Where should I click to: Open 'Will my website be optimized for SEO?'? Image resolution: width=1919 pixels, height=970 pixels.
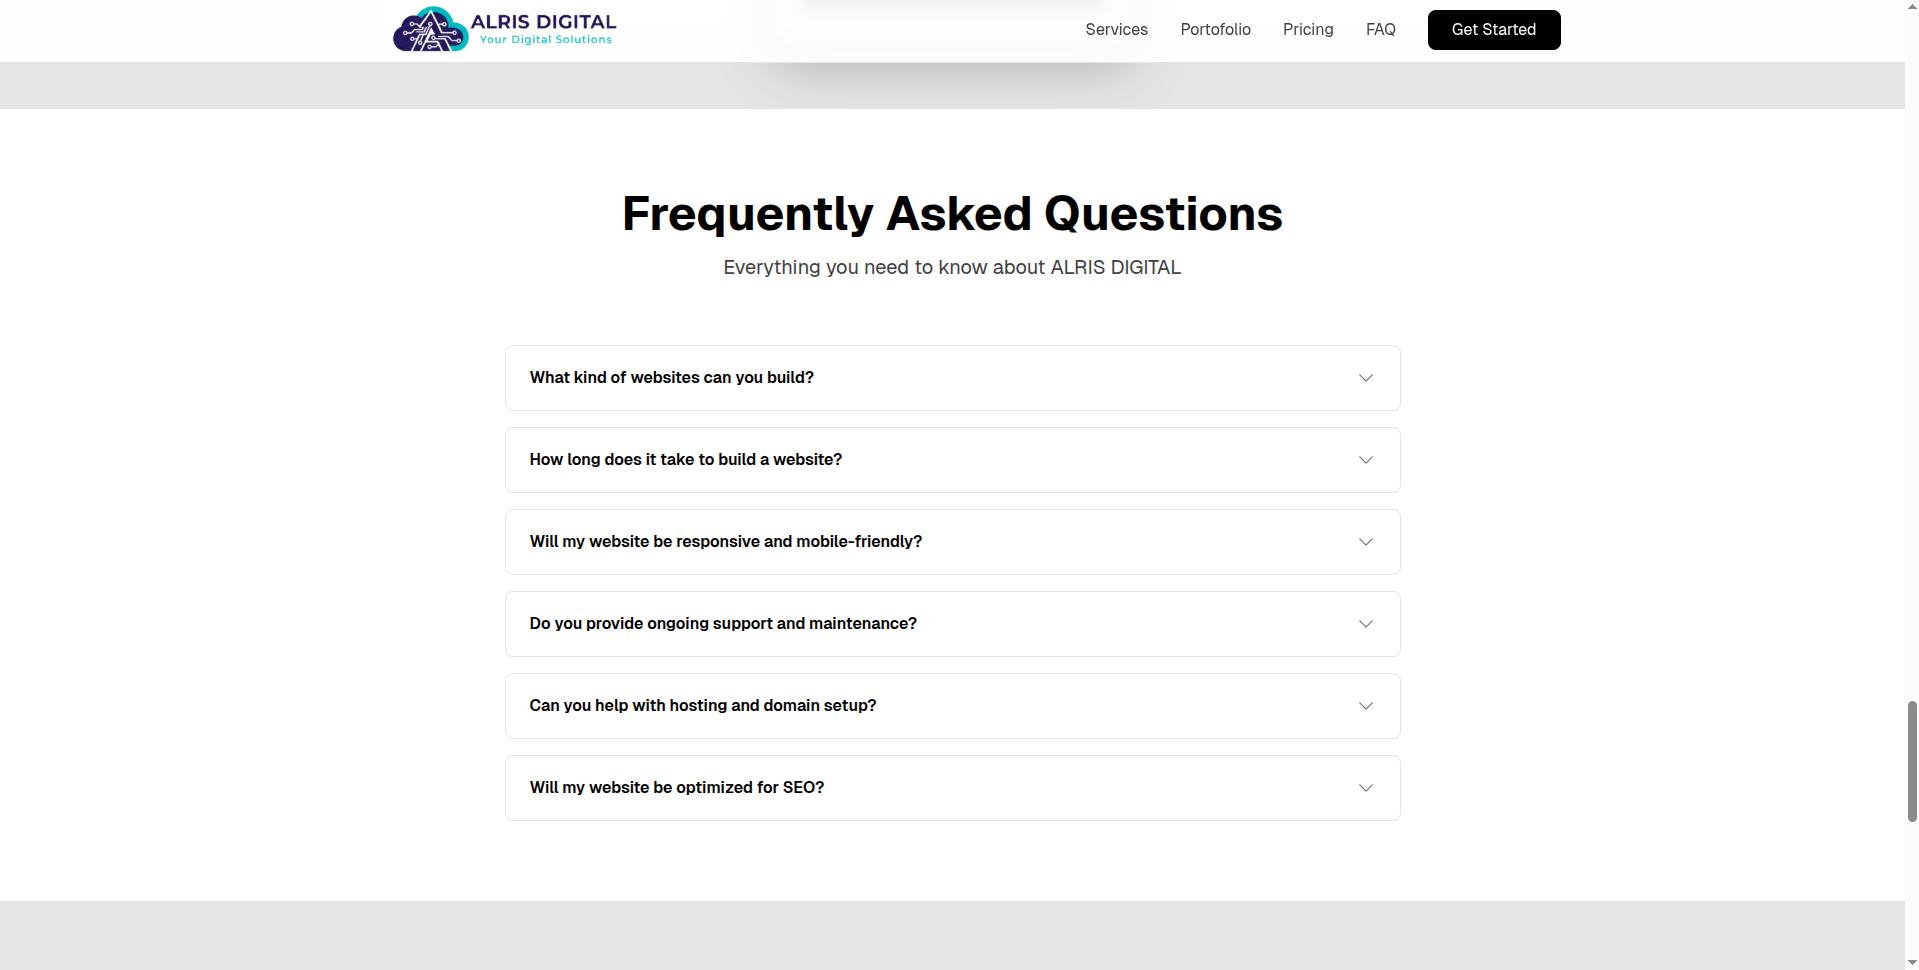coord(677,788)
